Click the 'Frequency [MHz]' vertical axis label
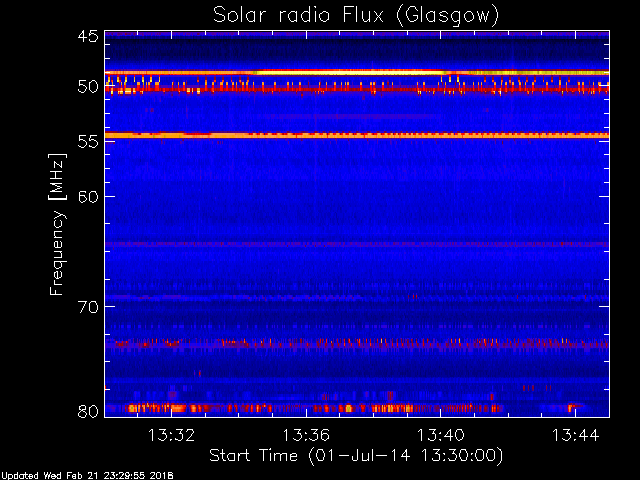 click(57, 224)
